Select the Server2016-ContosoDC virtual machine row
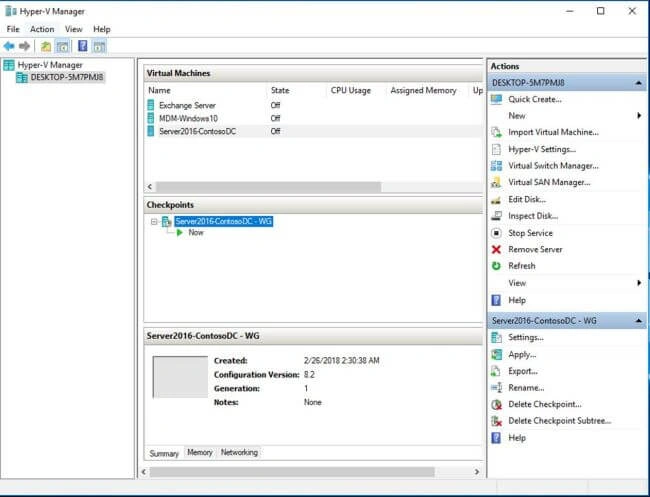Image resolution: width=650 pixels, height=497 pixels. point(313,131)
